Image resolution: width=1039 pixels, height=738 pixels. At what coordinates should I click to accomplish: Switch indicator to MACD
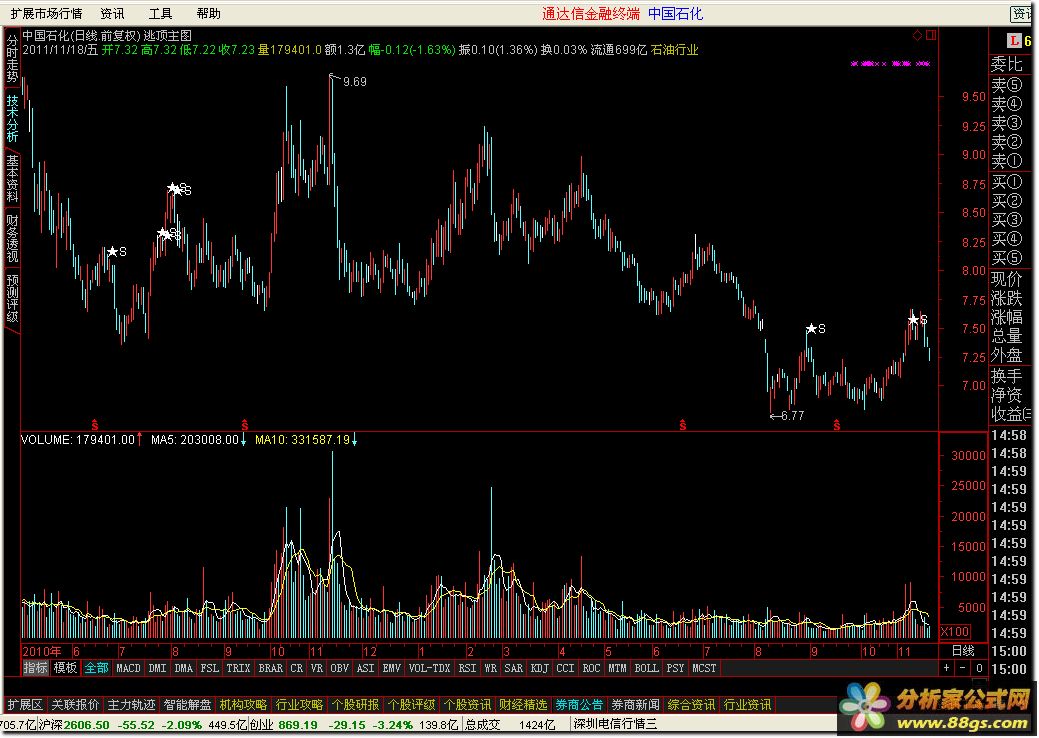coord(129,668)
